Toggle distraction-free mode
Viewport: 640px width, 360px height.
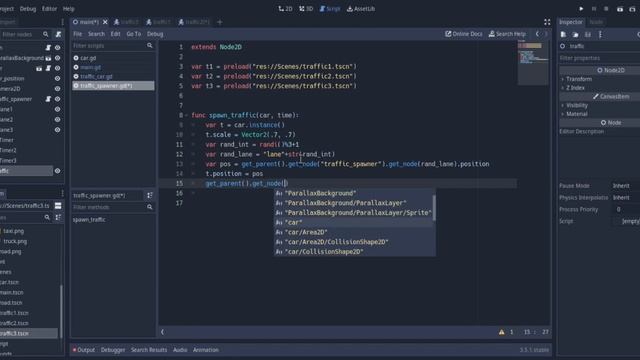point(547,22)
